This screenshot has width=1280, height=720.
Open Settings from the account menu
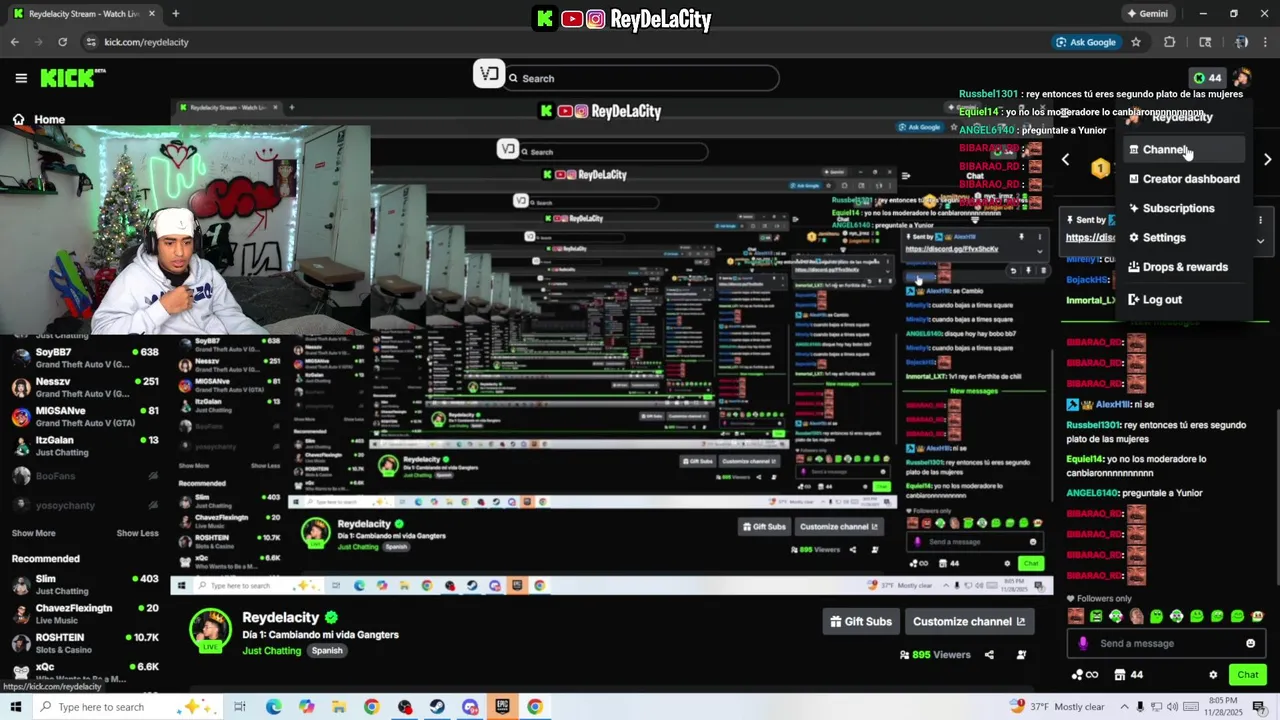pos(1186,238)
